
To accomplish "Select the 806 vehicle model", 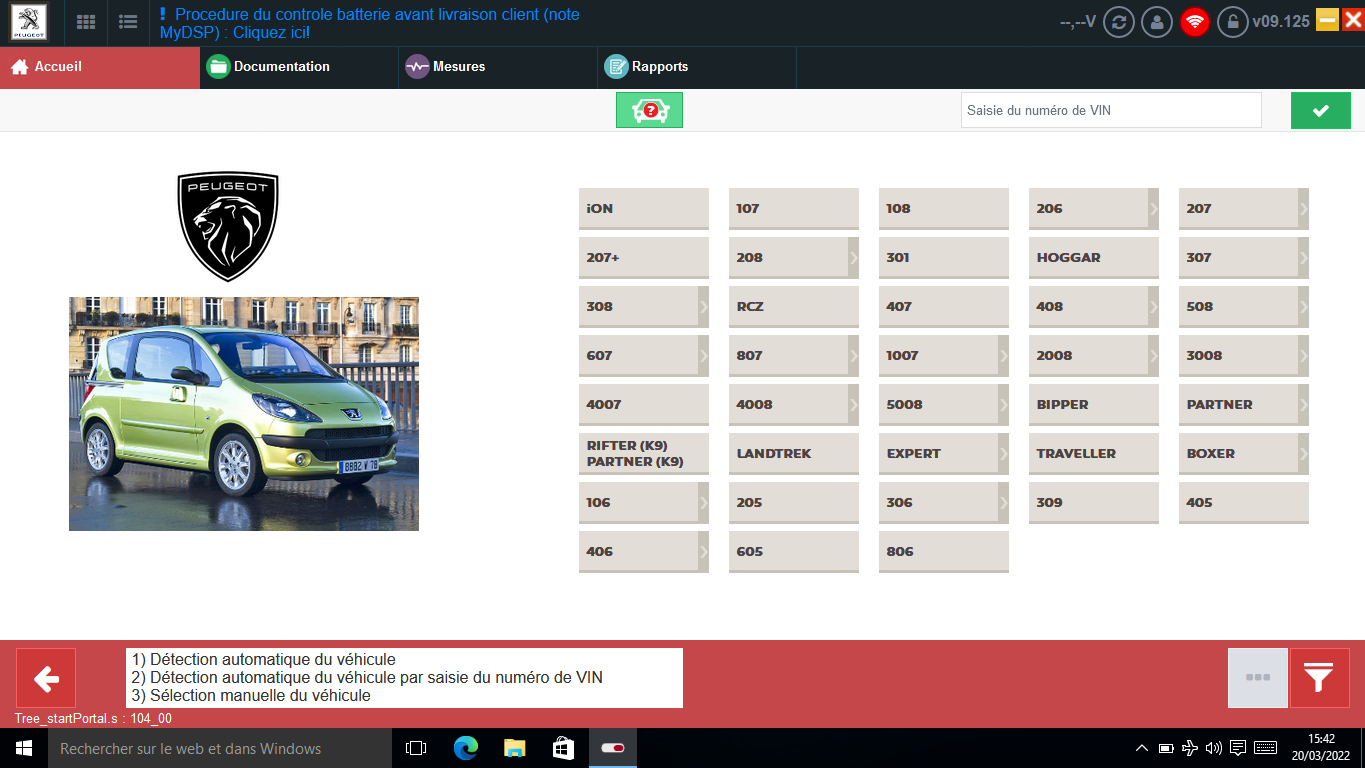I will 944,551.
